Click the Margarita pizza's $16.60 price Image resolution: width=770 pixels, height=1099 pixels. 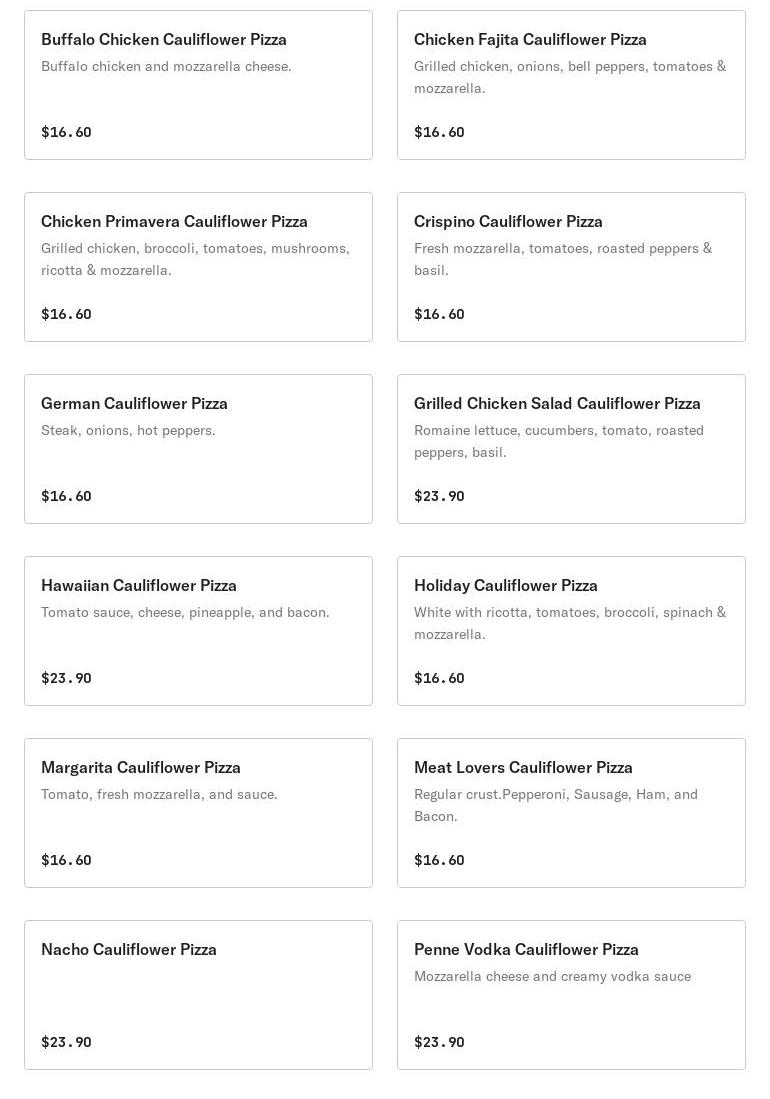(66, 860)
